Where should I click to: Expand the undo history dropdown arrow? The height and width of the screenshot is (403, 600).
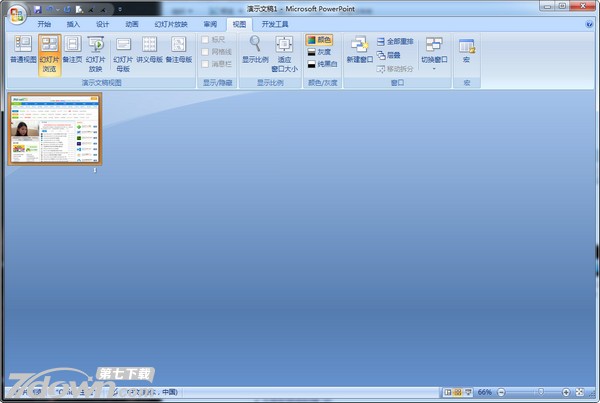(57, 10)
